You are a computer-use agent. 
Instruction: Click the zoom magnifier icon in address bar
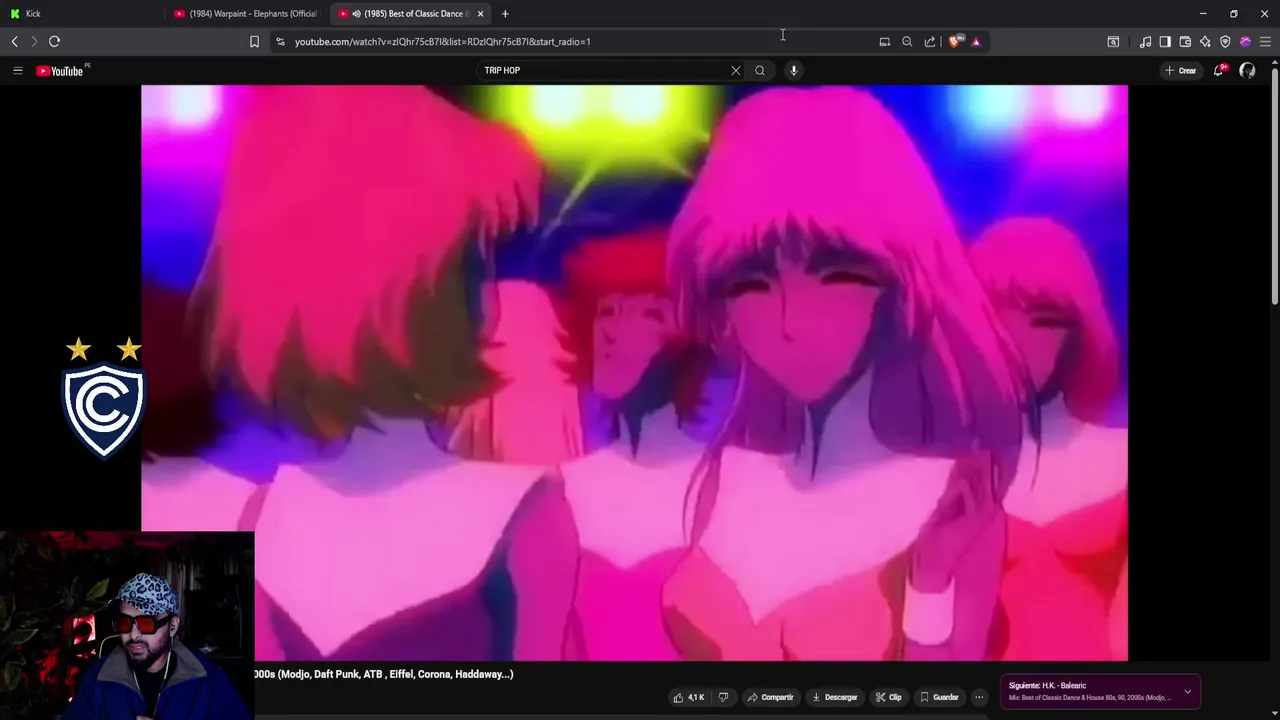(x=907, y=41)
